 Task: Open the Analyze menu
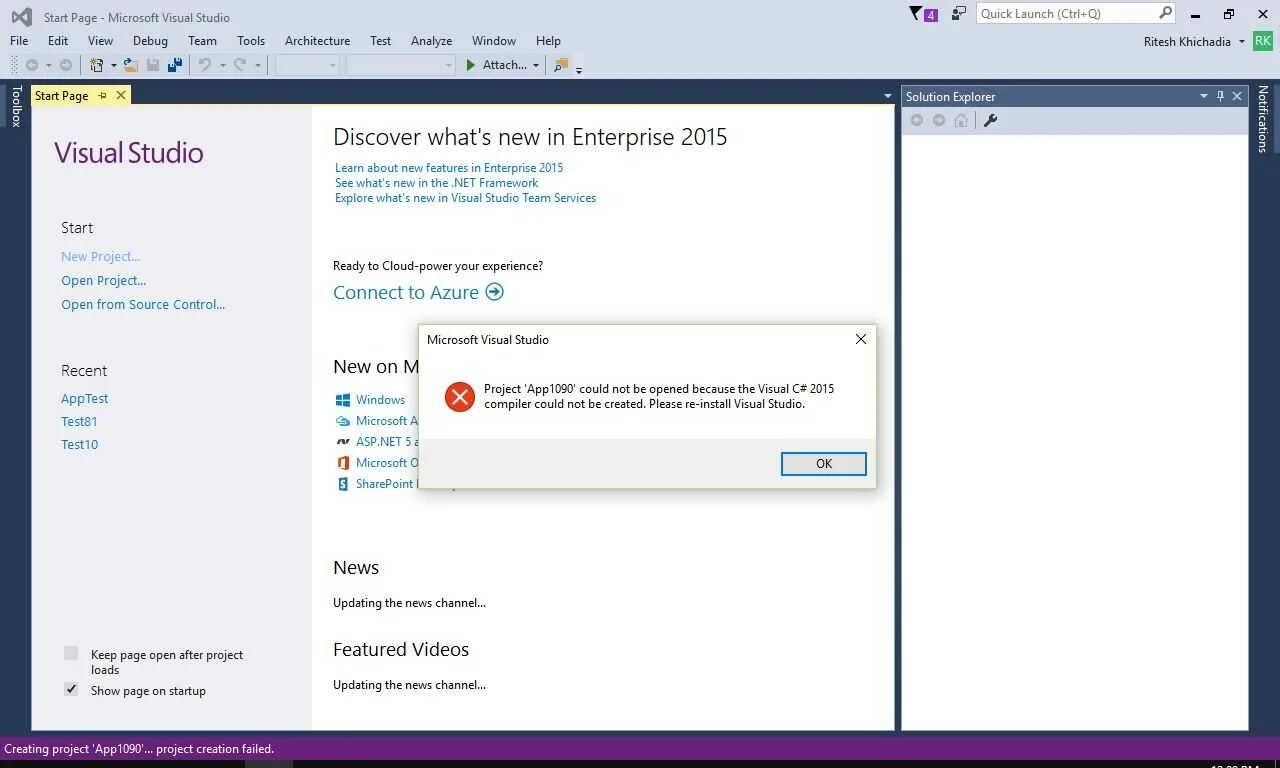[x=431, y=41]
